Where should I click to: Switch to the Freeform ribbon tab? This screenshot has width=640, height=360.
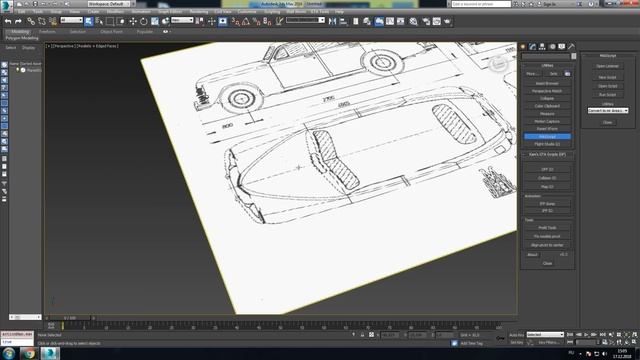(47, 31)
